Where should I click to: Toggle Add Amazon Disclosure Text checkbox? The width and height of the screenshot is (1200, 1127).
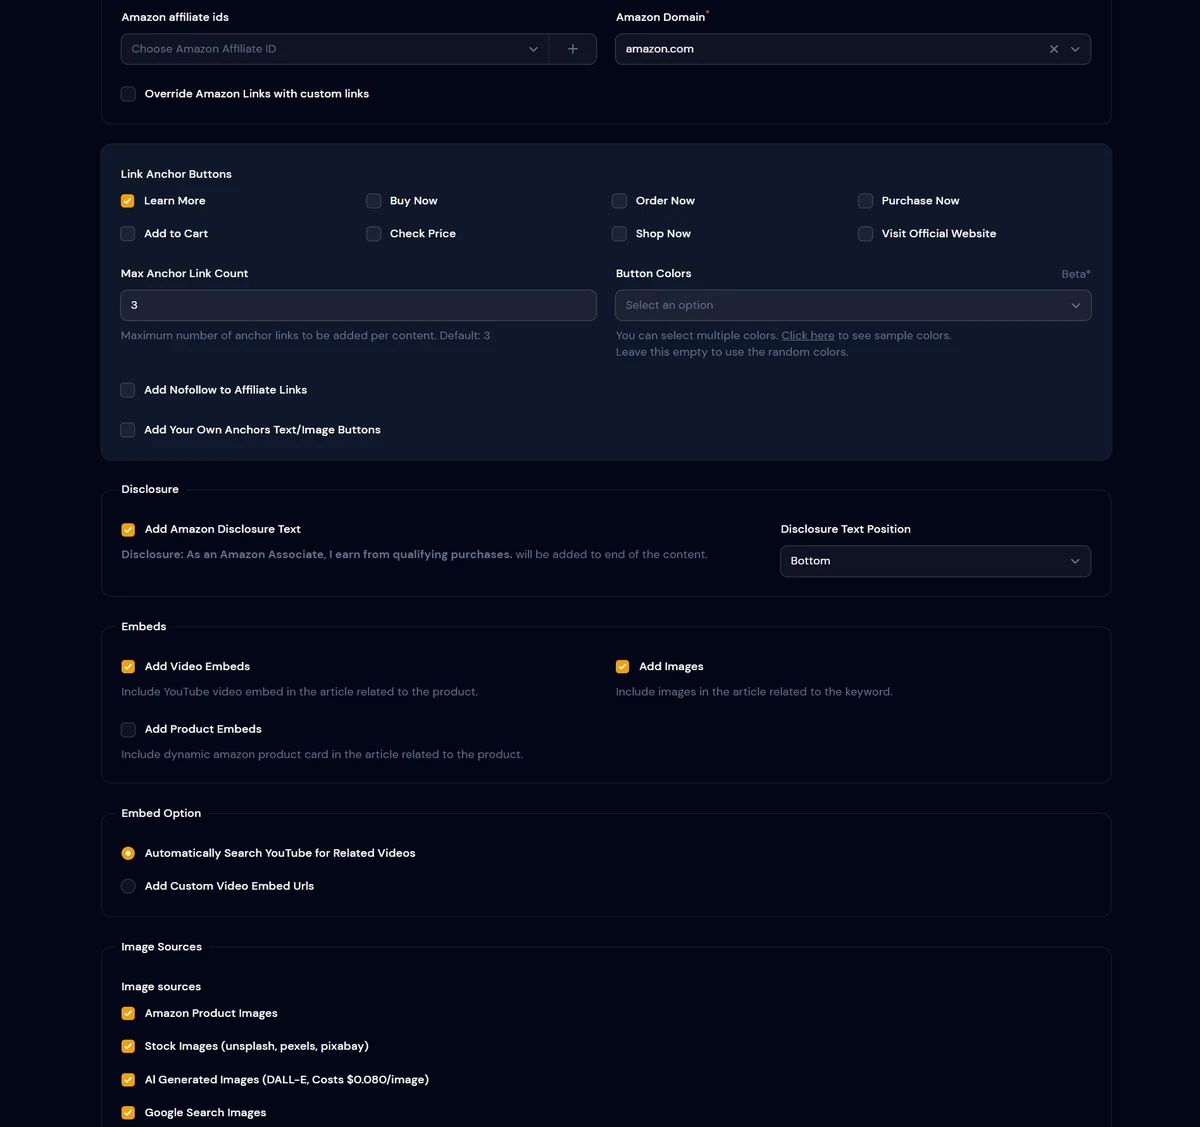[x=128, y=530]
